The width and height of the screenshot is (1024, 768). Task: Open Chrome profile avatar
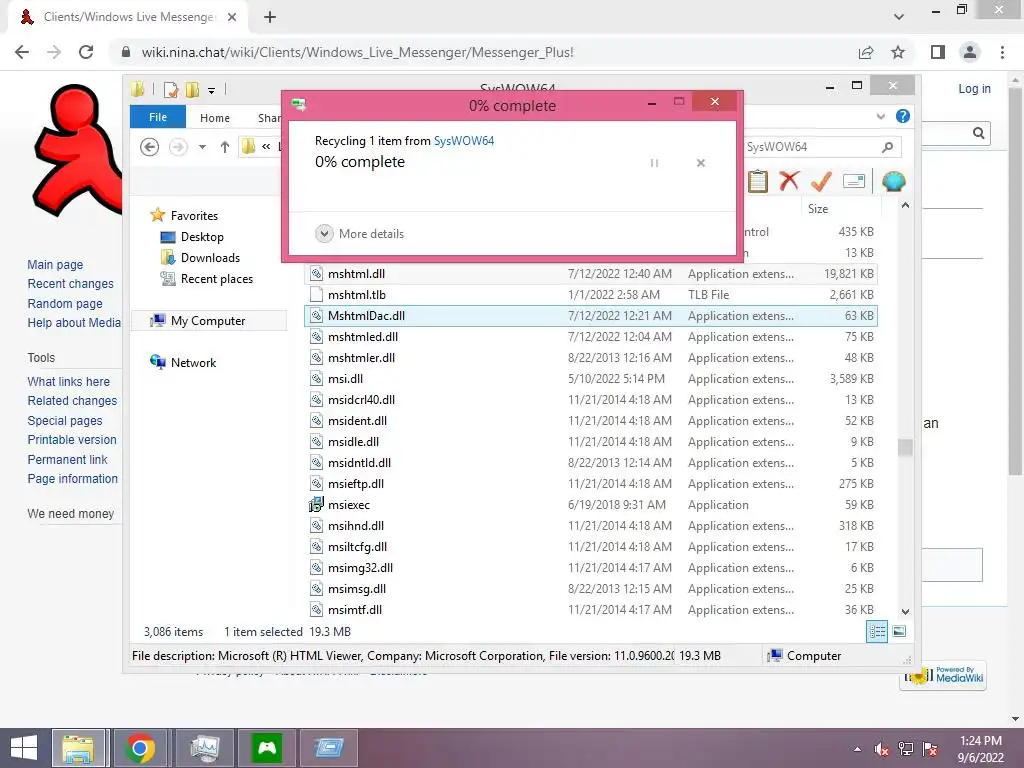click(x=970, y=52)
